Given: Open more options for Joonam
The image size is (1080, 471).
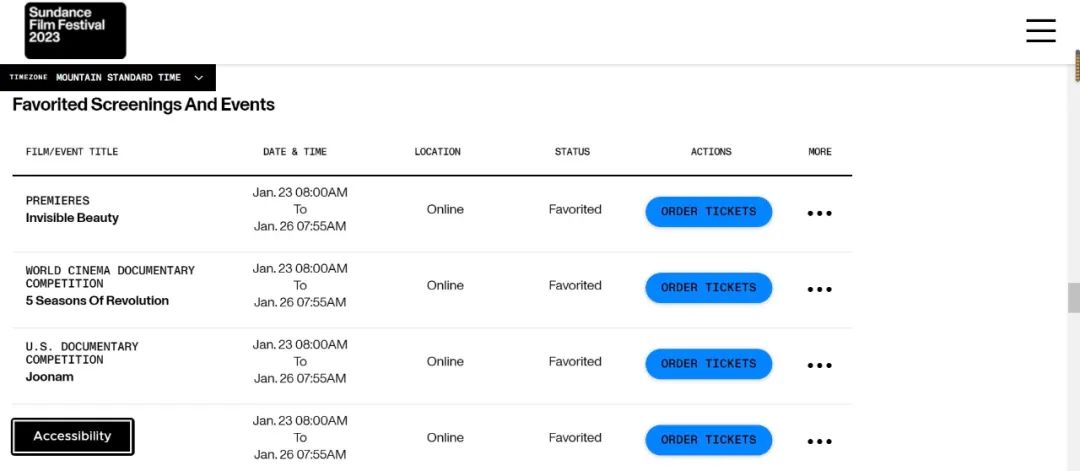Looking at the screenshot, I should (819, 365).
